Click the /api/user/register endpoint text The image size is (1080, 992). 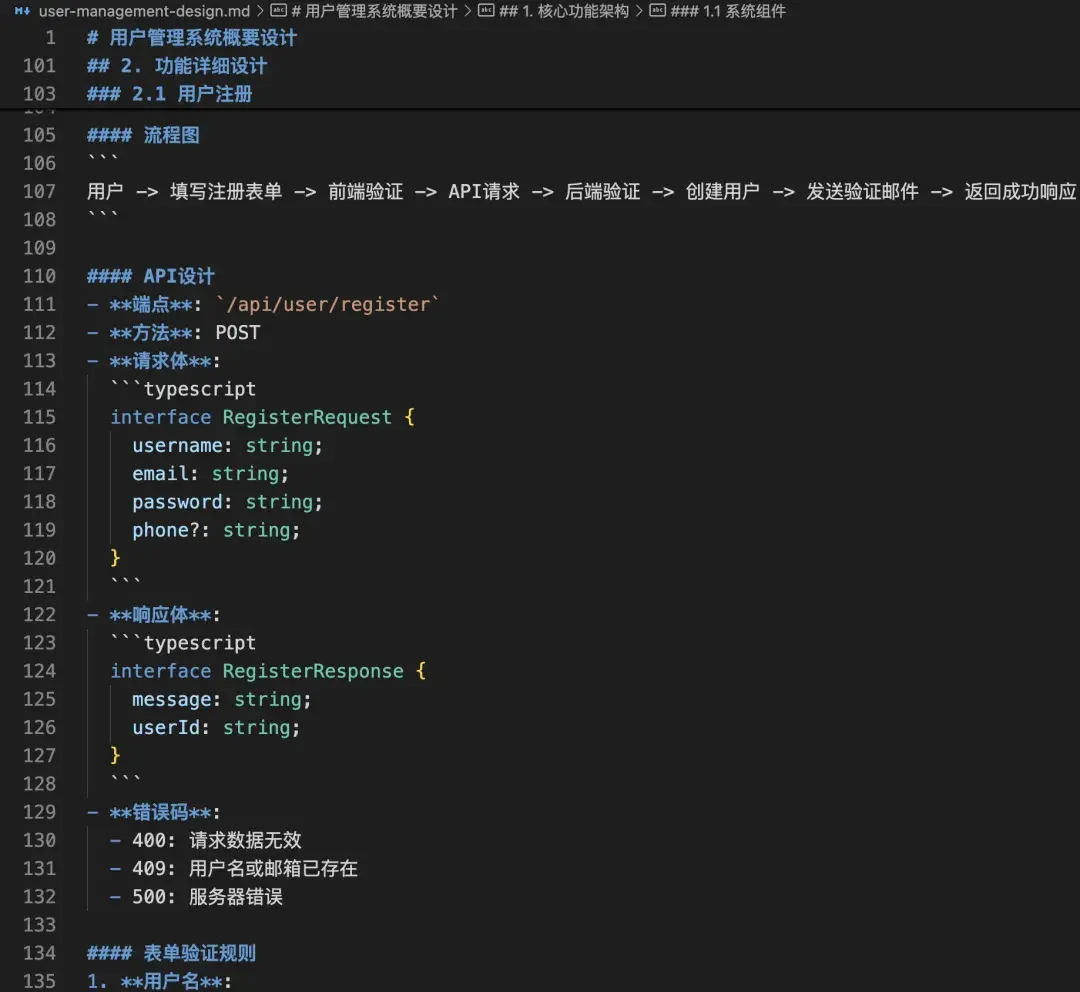(327, 304)
